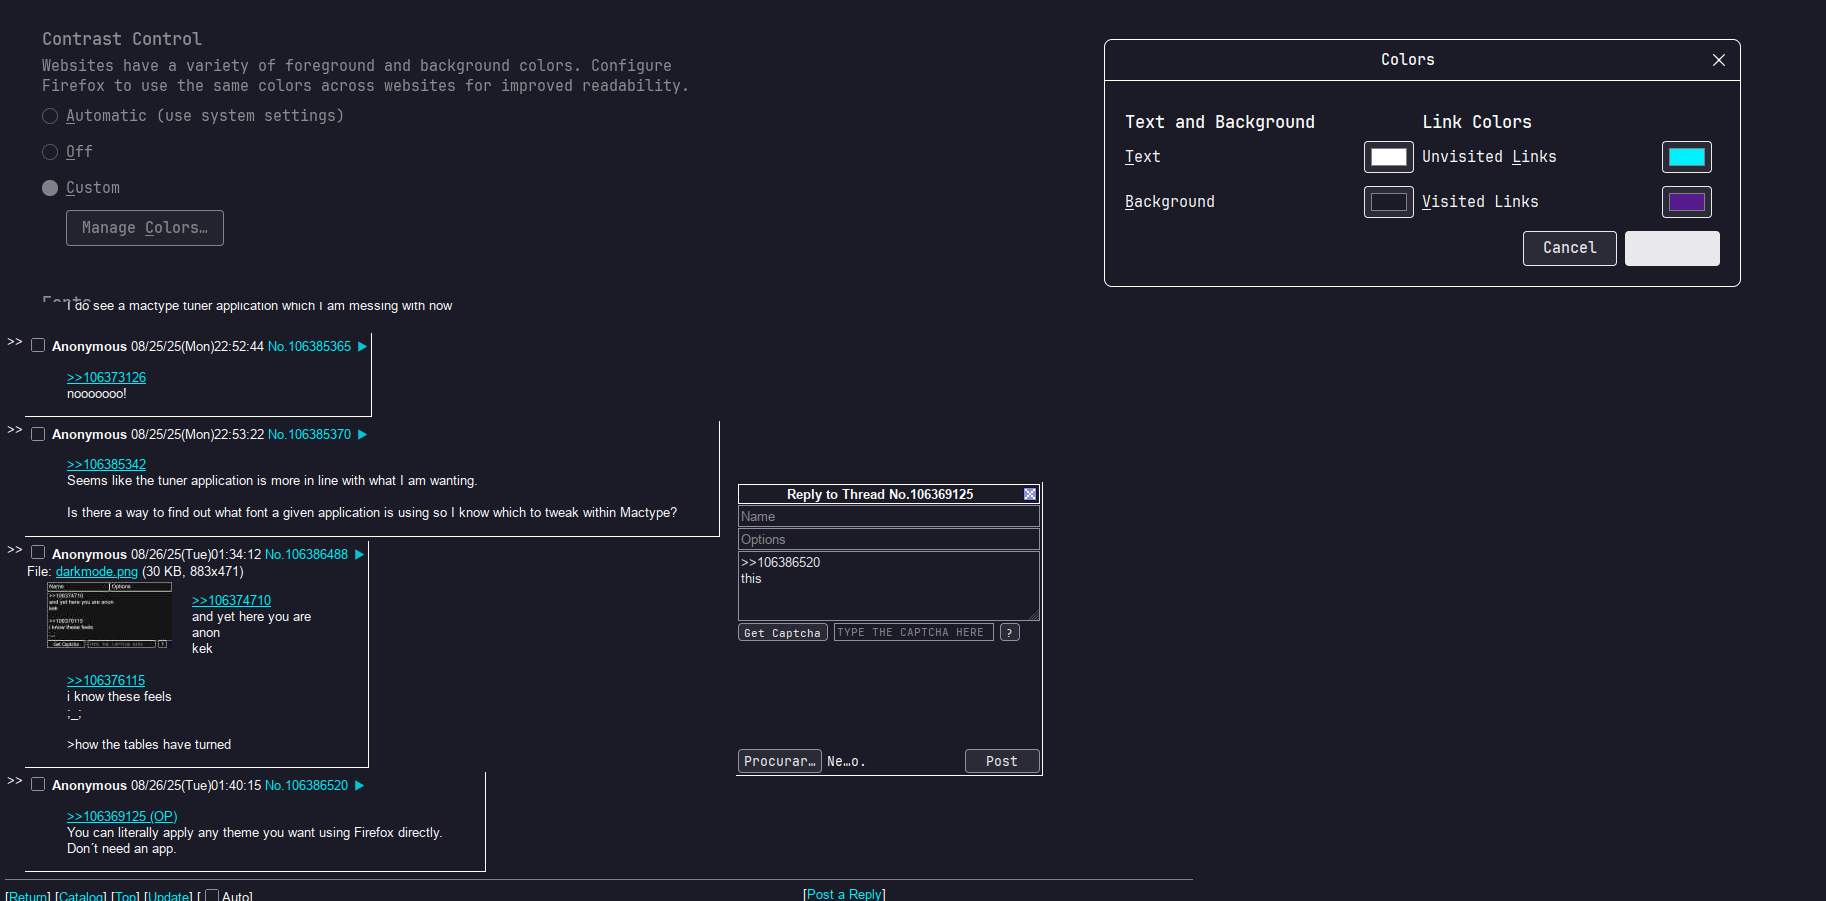
Task: Open the Visited Links purple color swatch
Action: coord(1686,202)
